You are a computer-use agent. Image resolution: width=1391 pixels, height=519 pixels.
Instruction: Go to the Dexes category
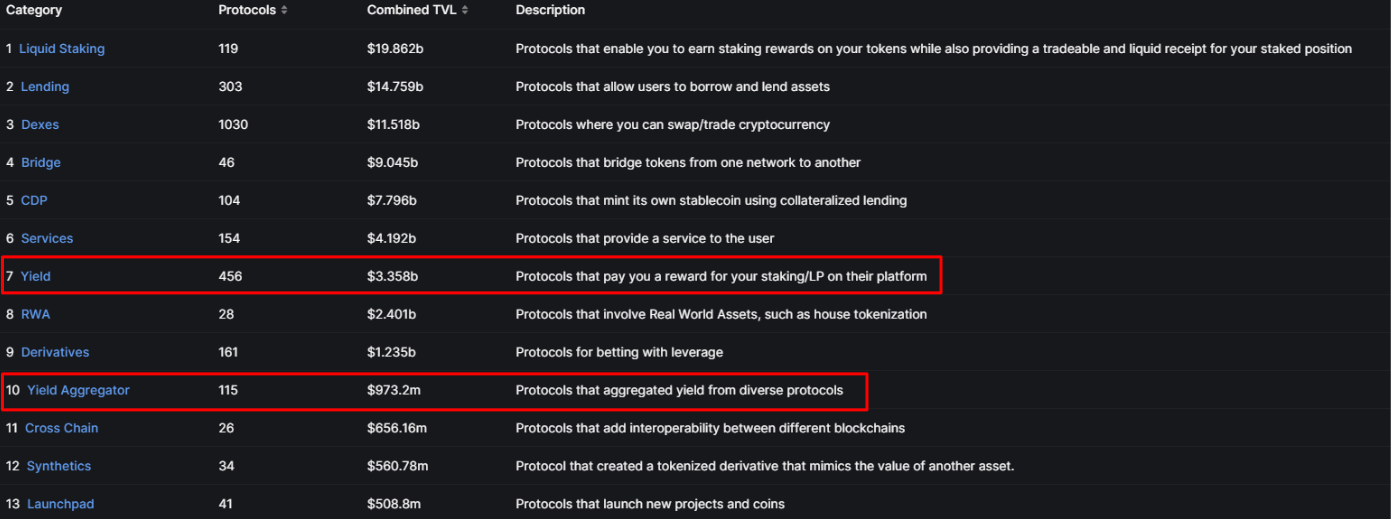click(40, 125)
